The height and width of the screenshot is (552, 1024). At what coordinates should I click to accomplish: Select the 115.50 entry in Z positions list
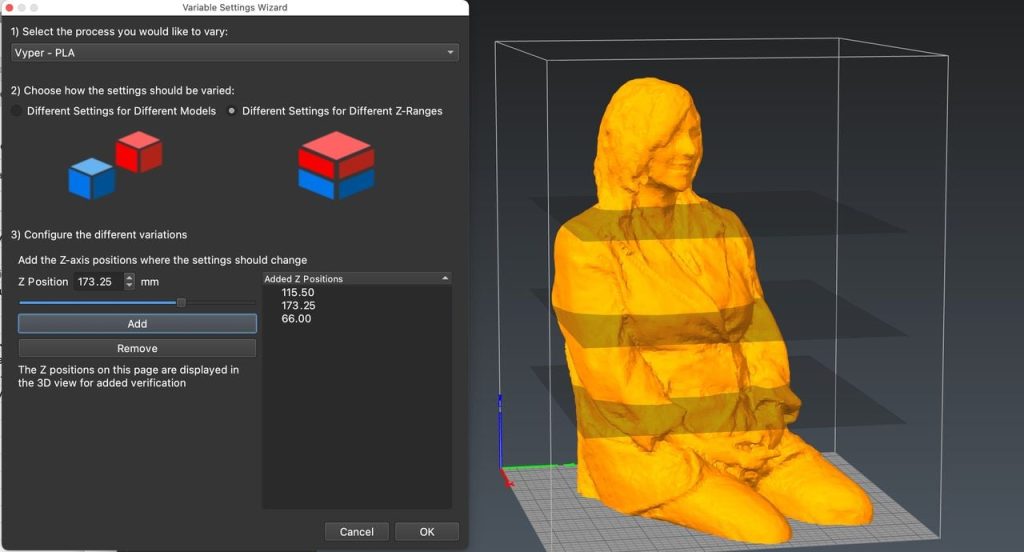[x=298, y=293]
